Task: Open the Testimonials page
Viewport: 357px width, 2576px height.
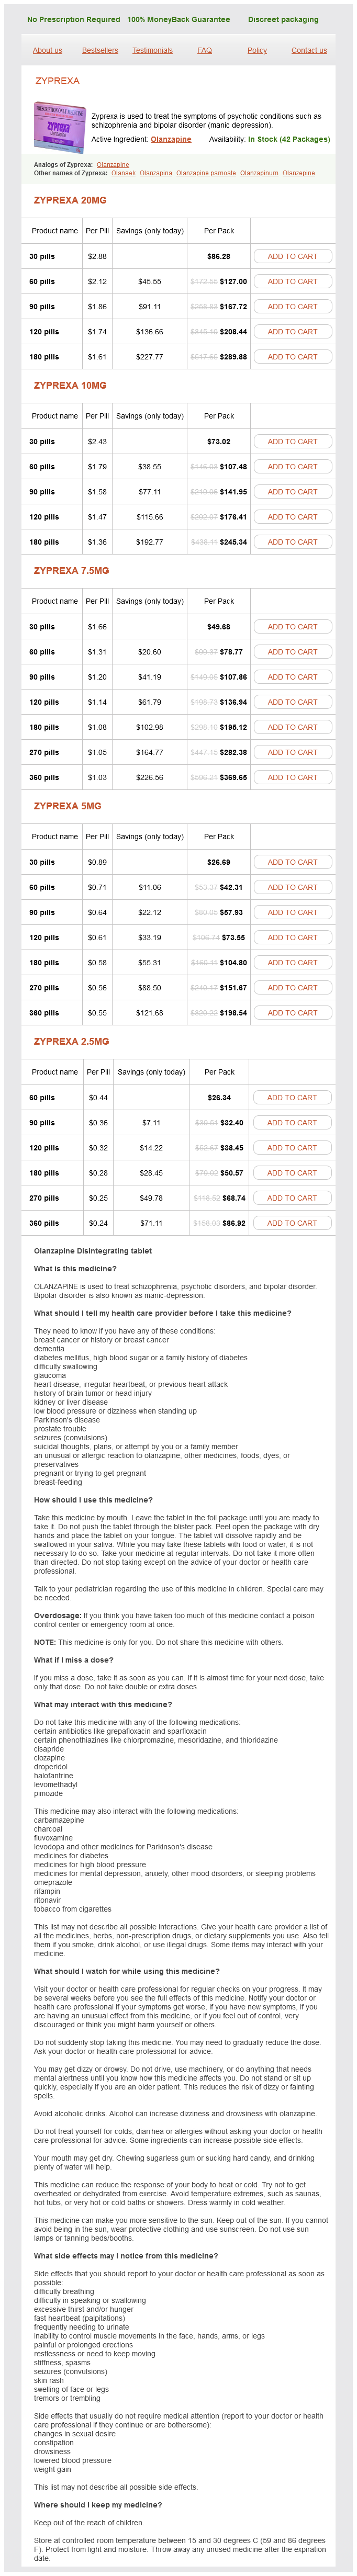Action: (x=152, y=50)
